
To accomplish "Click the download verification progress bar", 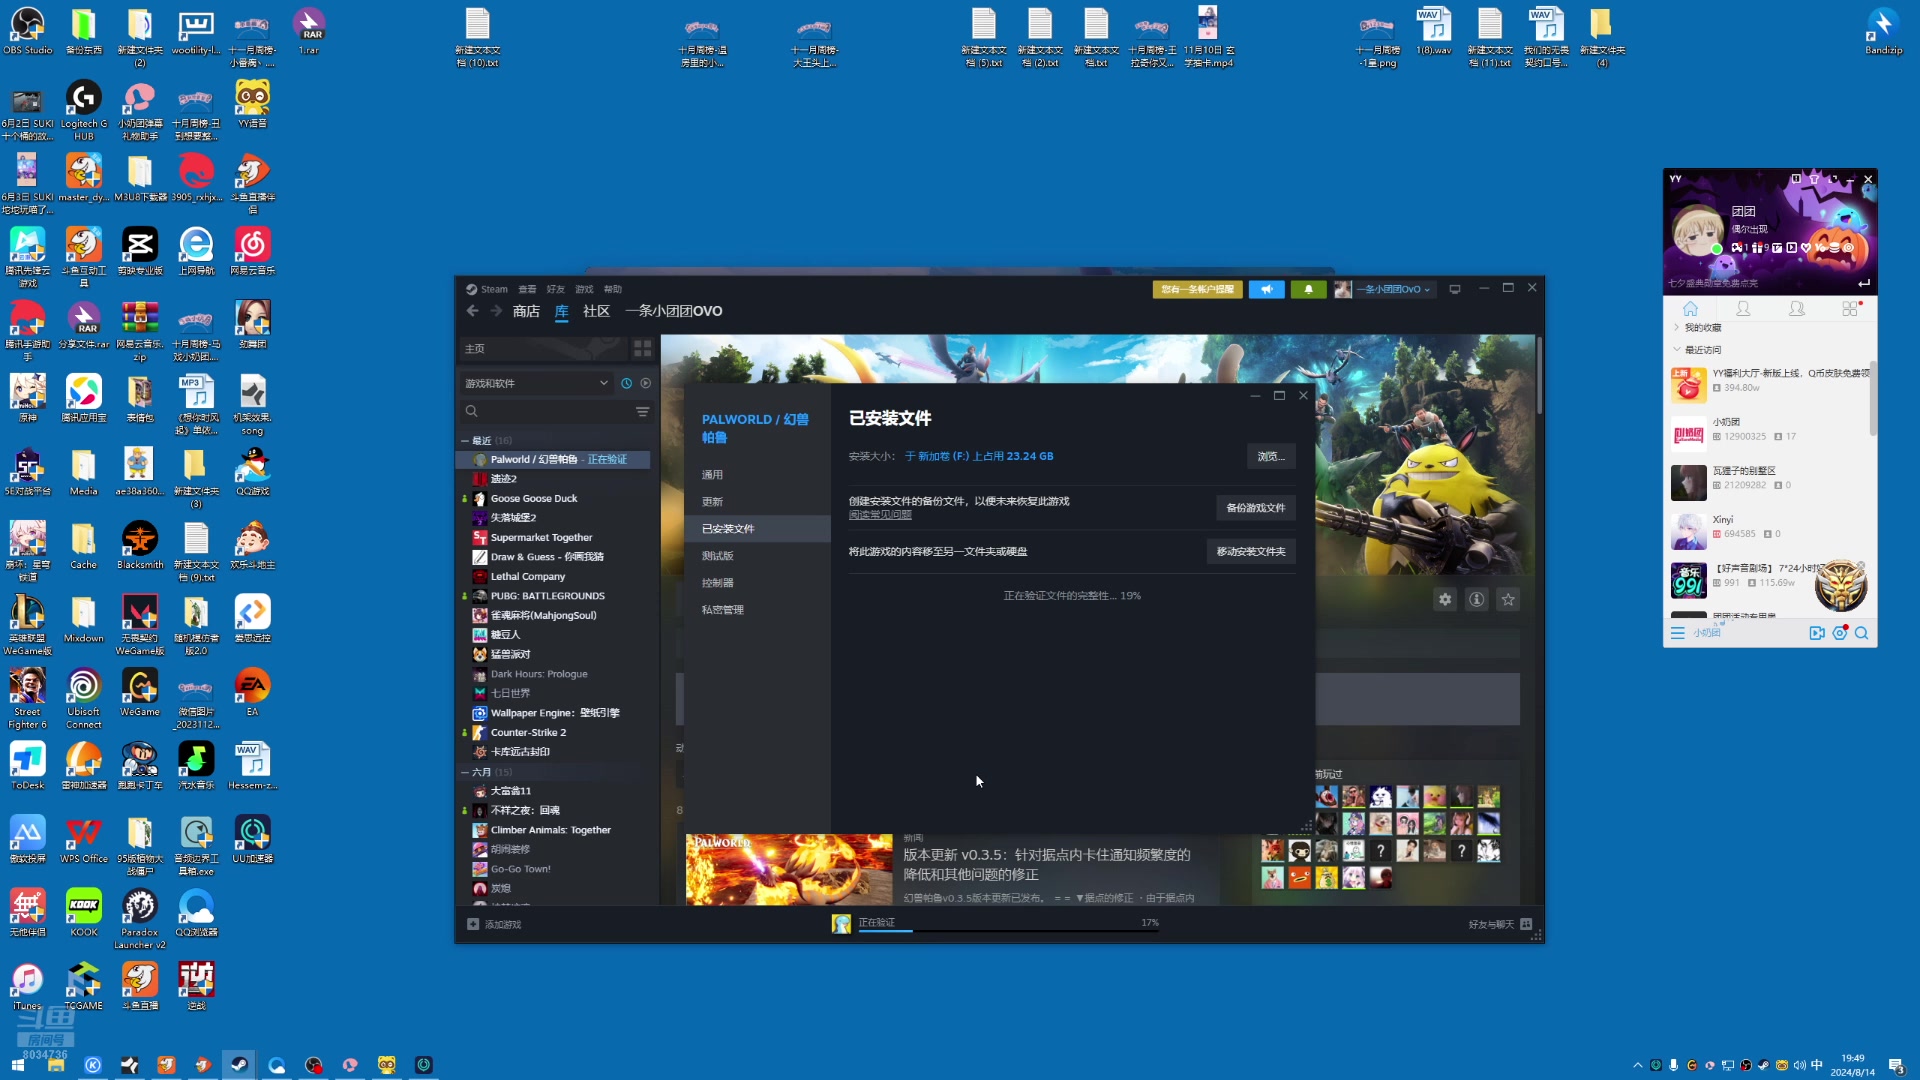I will point(1008,930).
